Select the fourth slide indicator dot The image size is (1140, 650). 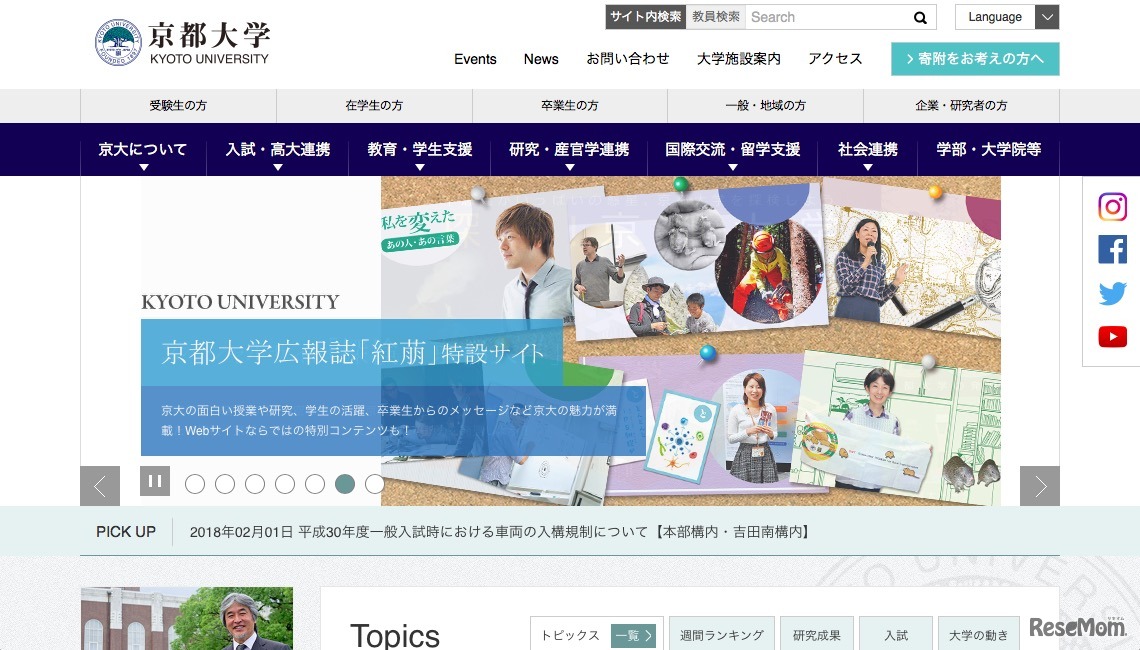pyautogui.click(x=285, y=484)
